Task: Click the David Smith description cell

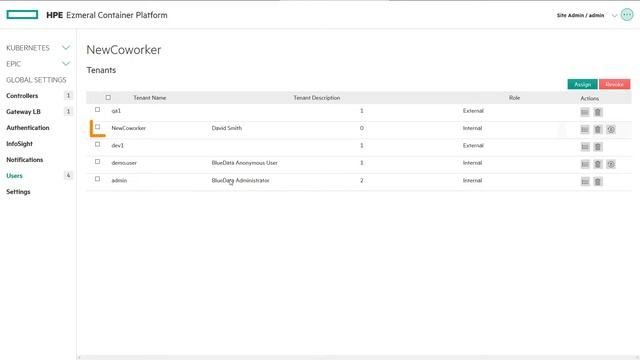Action: (227, 128)
